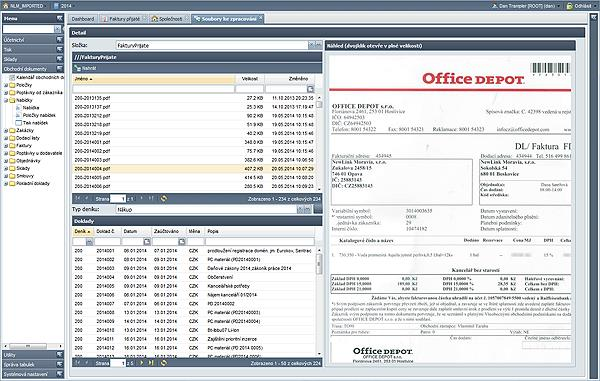600x381 pixels.
Task: Expand the Zakázky folder
Action: (x=6, y=130)
